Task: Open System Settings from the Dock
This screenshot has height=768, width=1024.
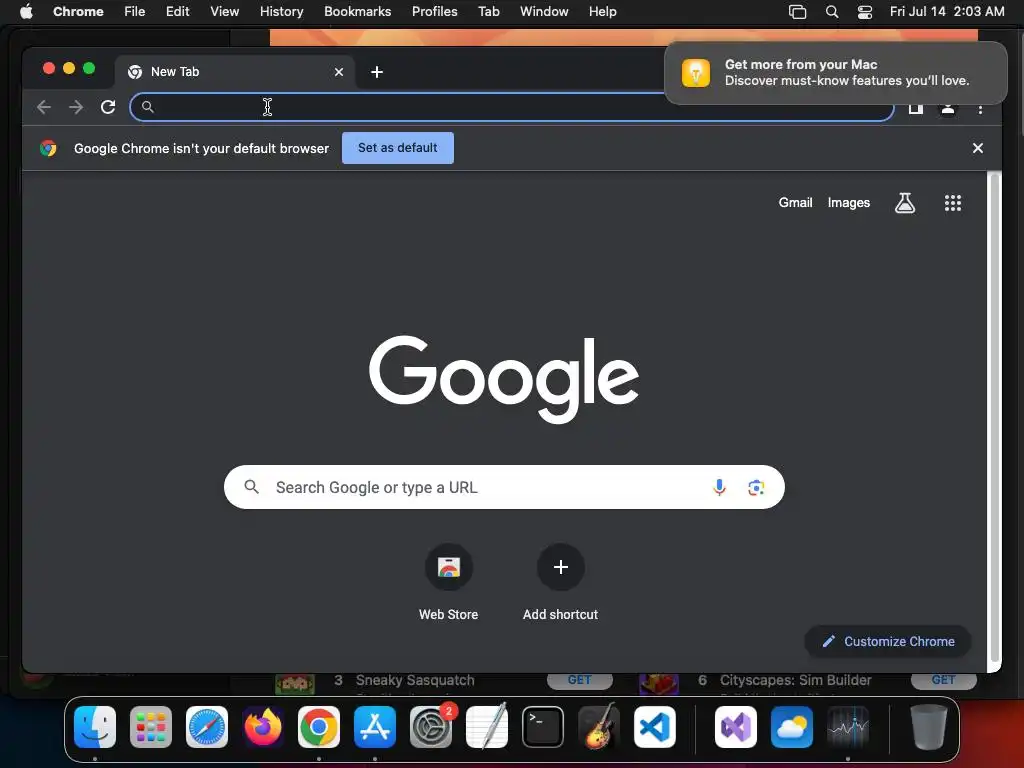Action: tap(431, 727)
